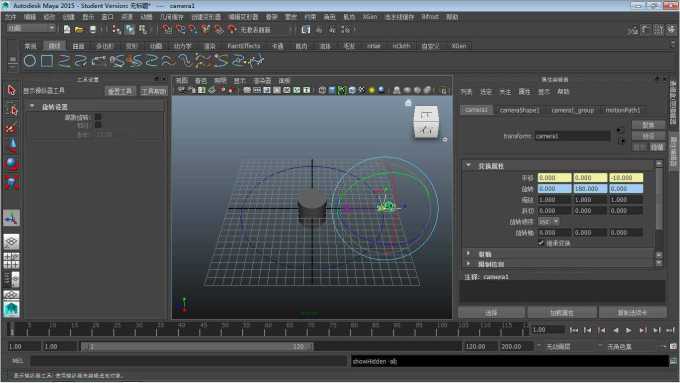
Task: Click the Snap to grids icon
Action: coord(167,29)
